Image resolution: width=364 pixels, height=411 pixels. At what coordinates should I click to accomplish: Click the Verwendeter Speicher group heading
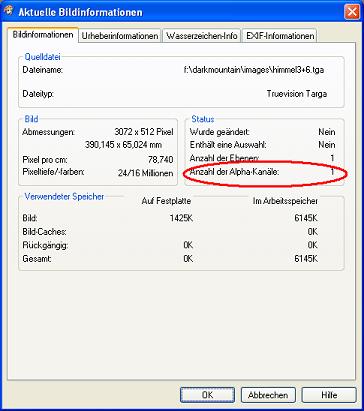pos(64,197)
